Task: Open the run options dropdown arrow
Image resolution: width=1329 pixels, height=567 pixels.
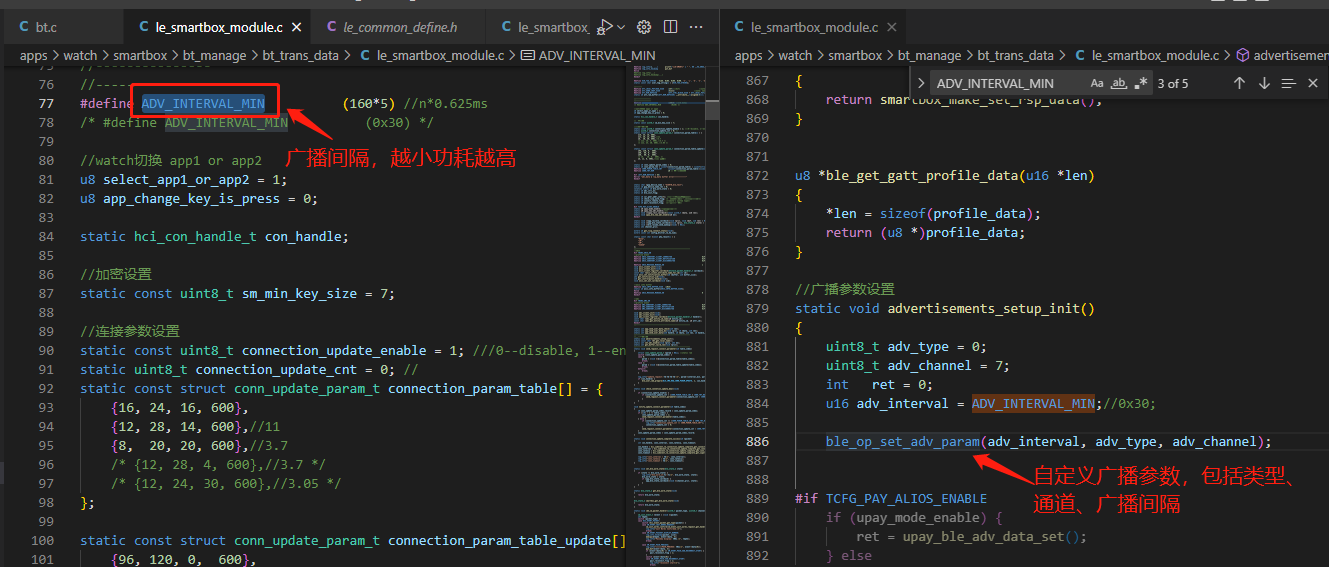Action: [x=621, y=27]
